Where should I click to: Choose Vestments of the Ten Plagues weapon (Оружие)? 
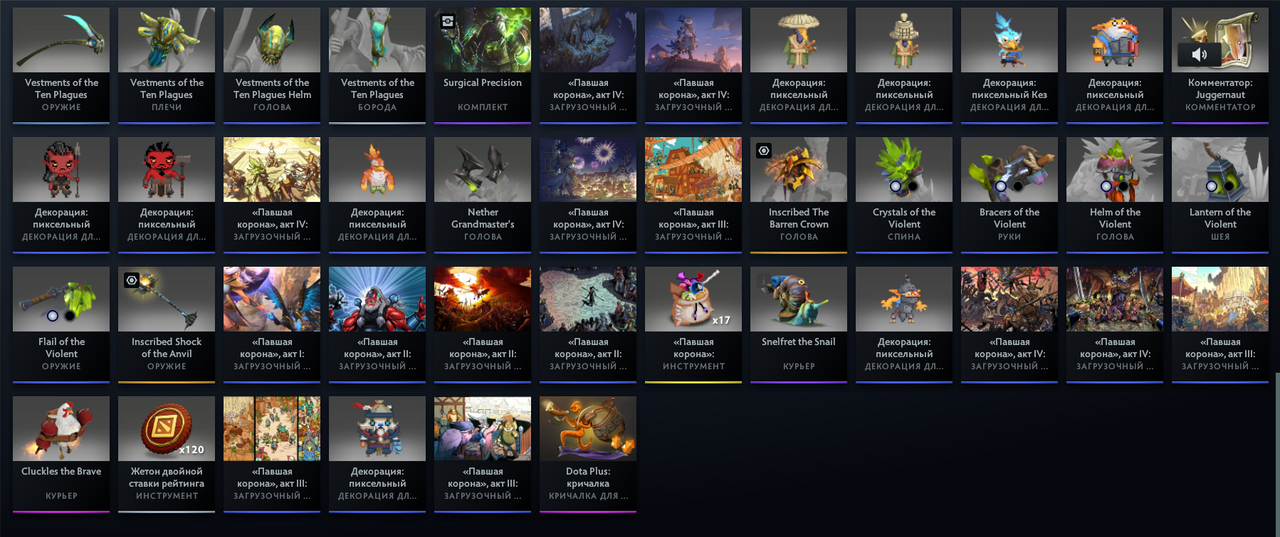click(61, 65)
